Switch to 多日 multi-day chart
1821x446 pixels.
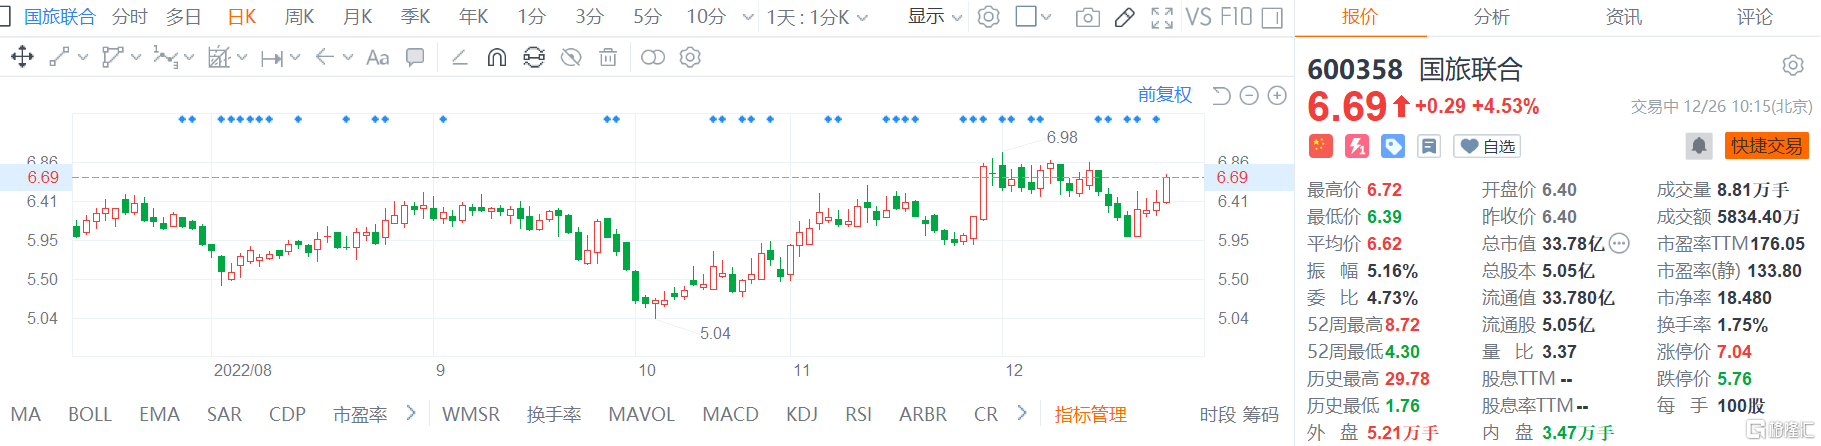tap(184, 17)
